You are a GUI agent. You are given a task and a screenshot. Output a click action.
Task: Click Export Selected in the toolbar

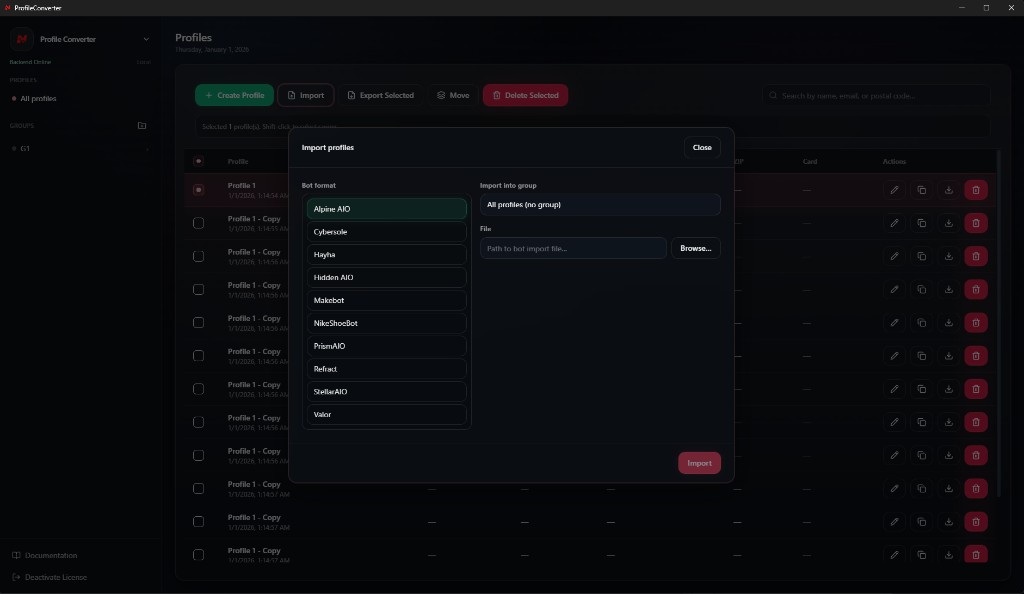[380, 95]
